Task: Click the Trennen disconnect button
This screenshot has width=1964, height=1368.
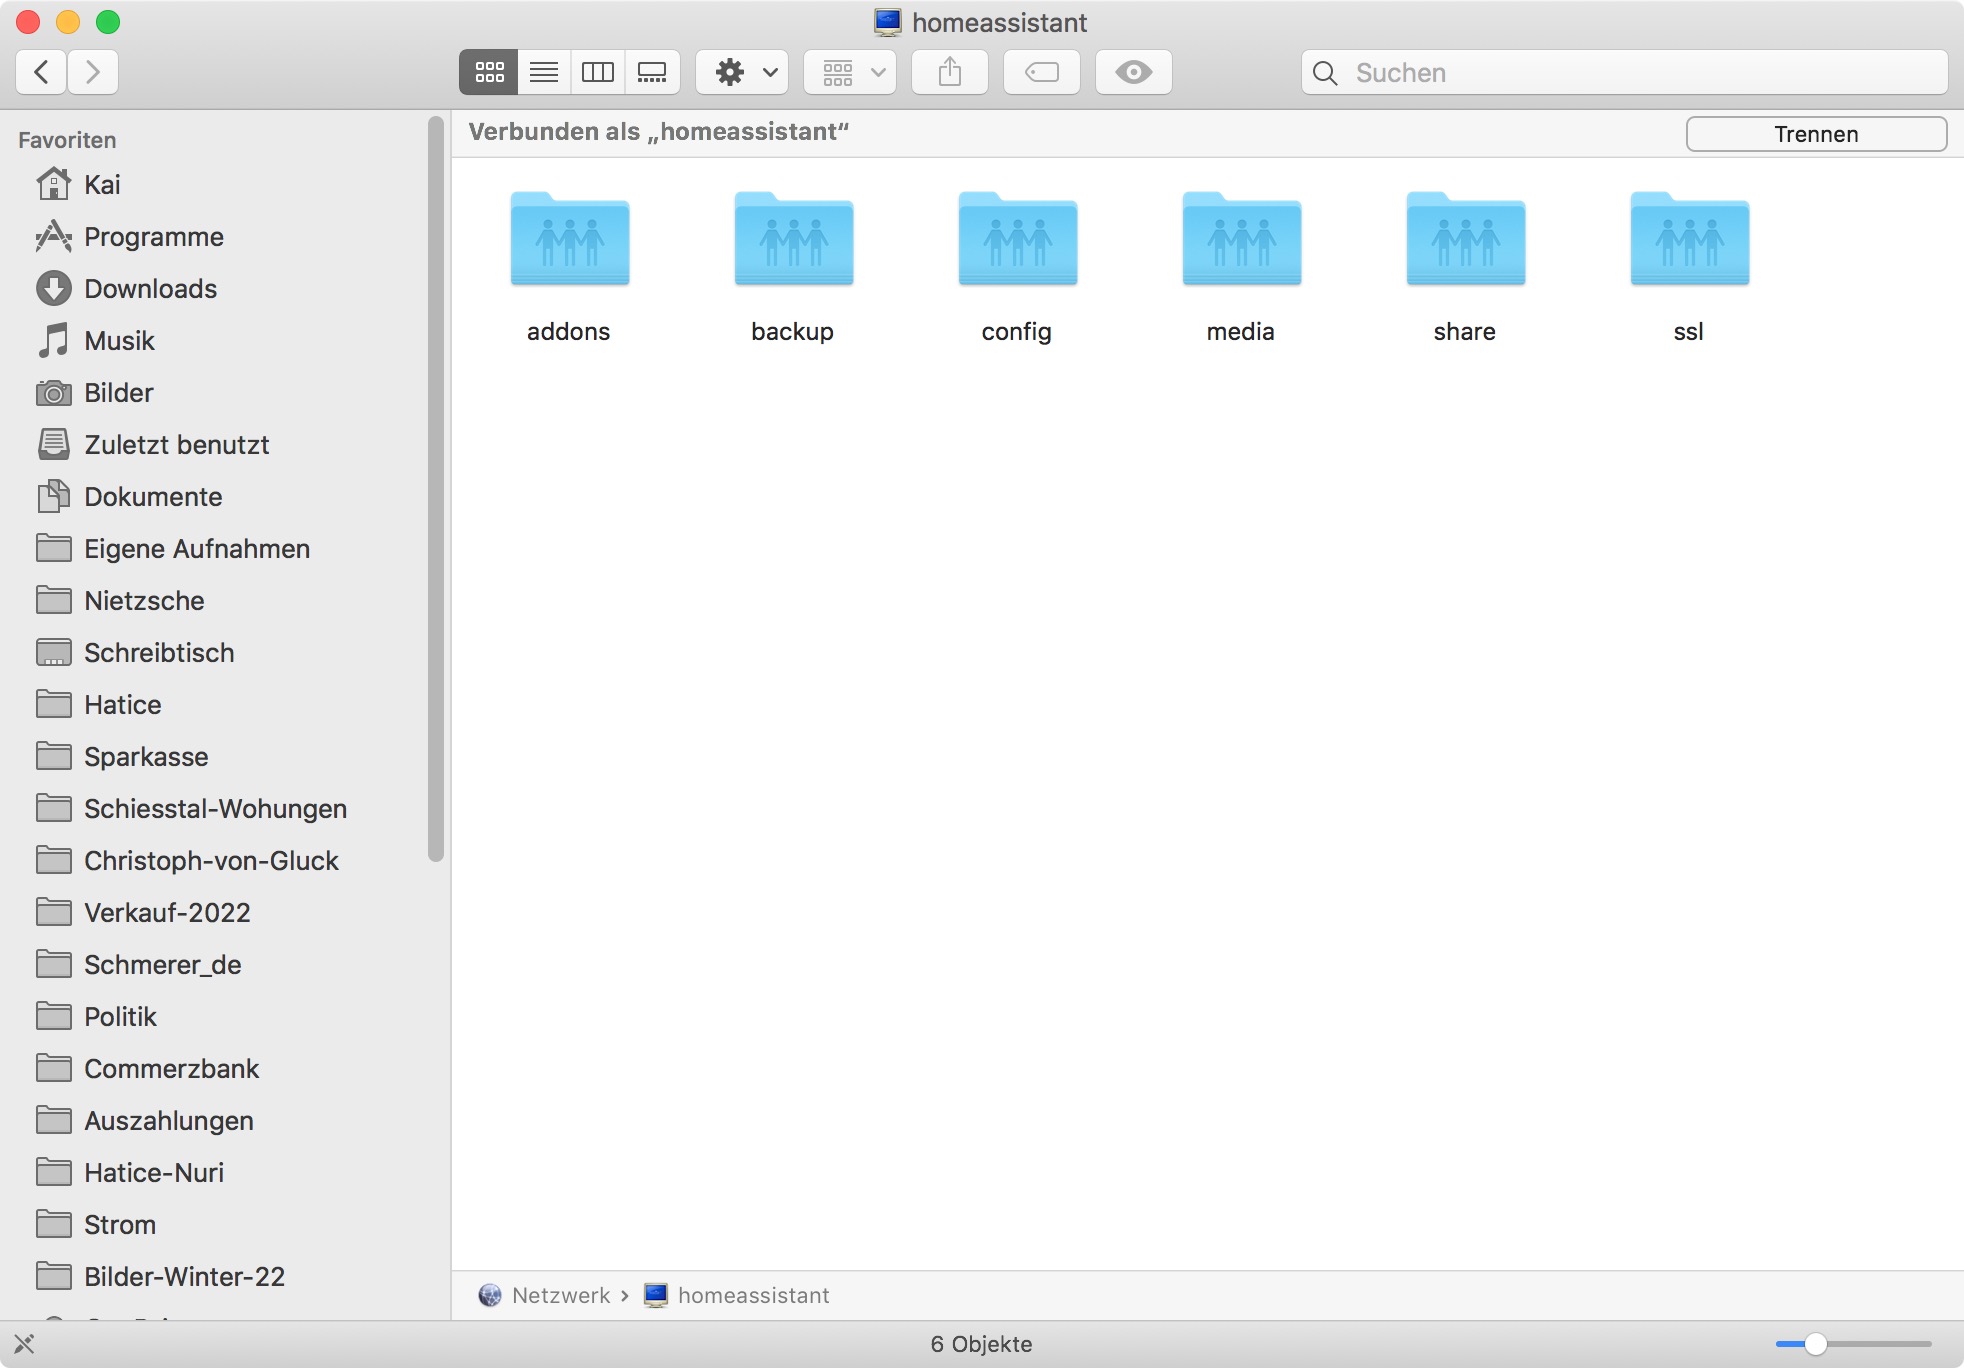Action: (1816, 134)
